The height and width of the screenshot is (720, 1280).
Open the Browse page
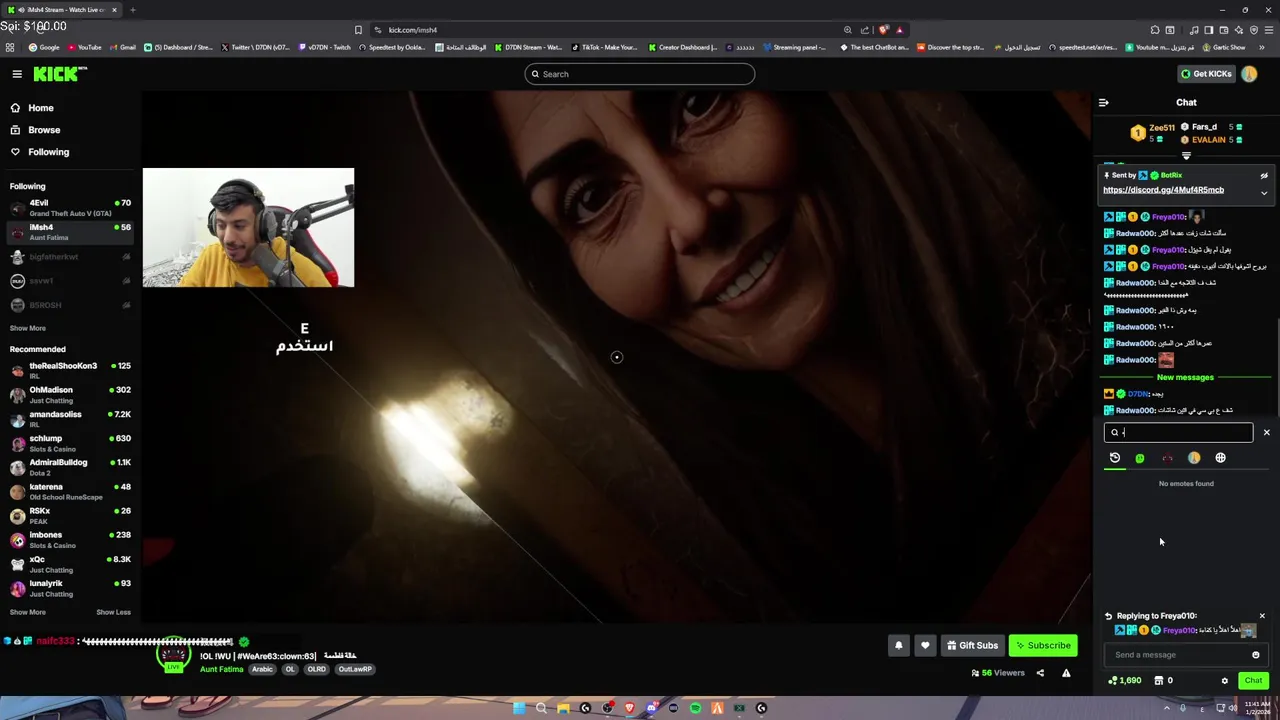tap(44, 130)
